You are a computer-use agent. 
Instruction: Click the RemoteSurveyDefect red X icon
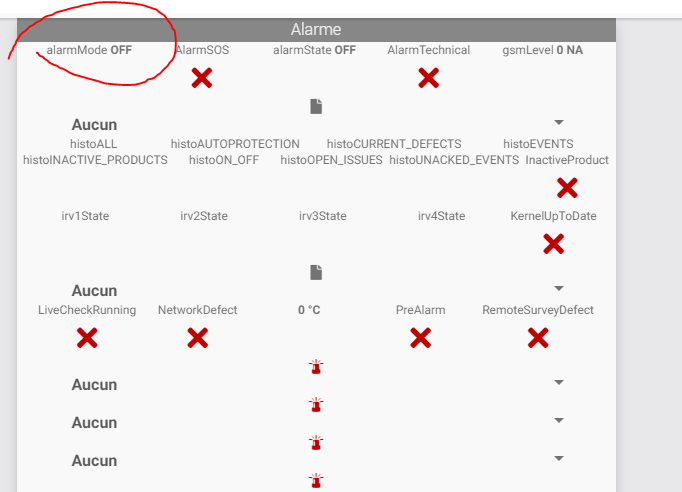[538, 338]
